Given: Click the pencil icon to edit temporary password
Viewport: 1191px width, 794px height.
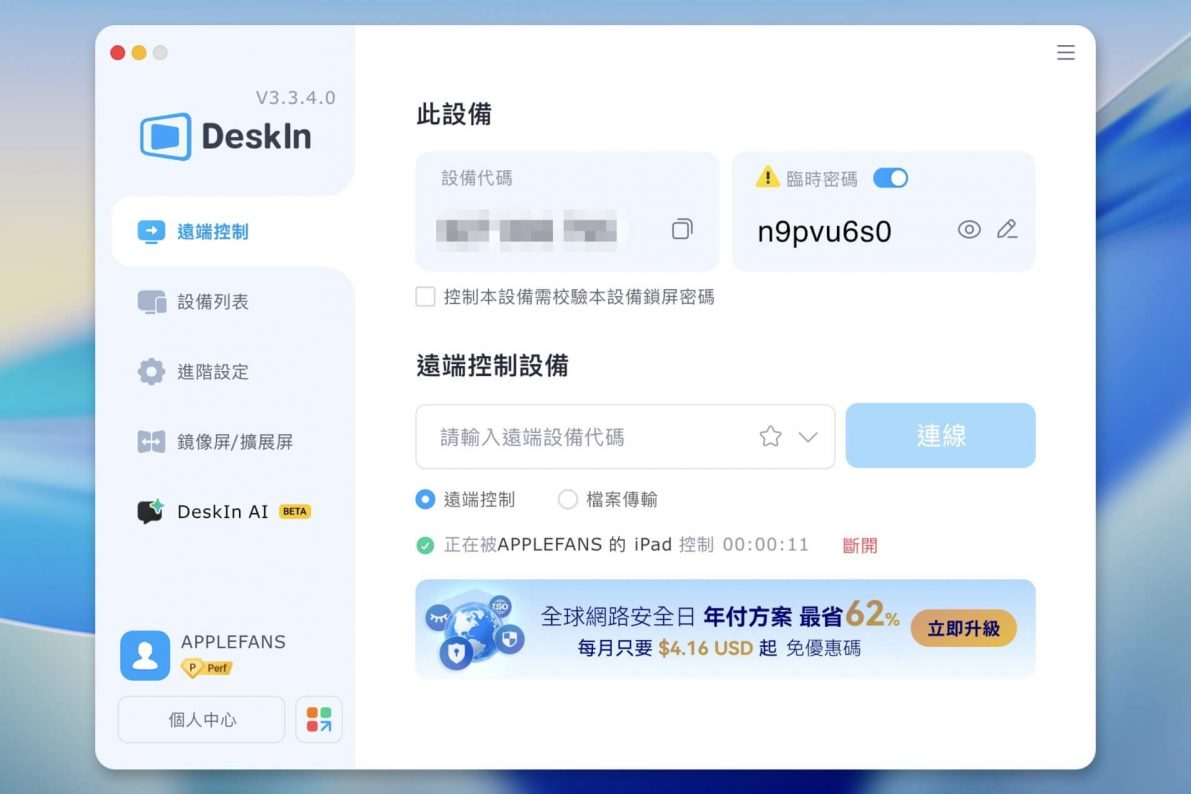Looking at the screenshot, I should point(1007,229).
